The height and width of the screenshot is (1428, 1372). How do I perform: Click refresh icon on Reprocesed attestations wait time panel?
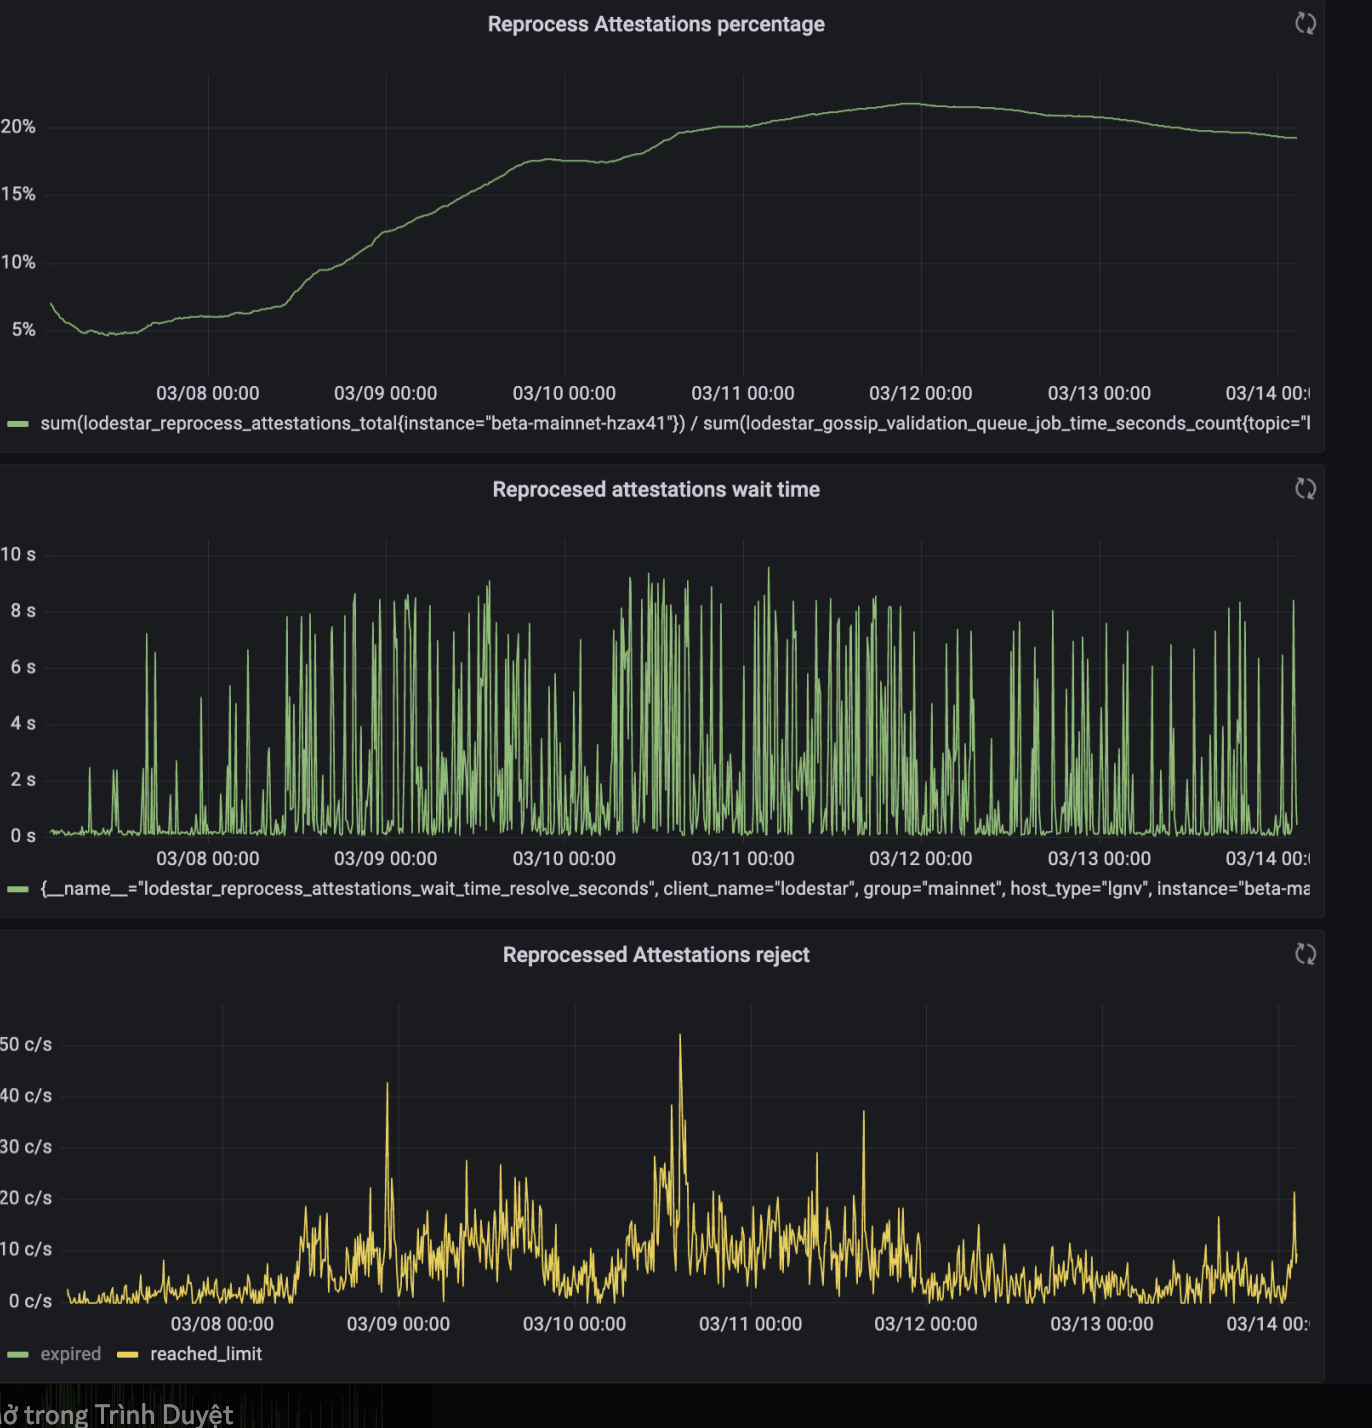coord(1305,488)
